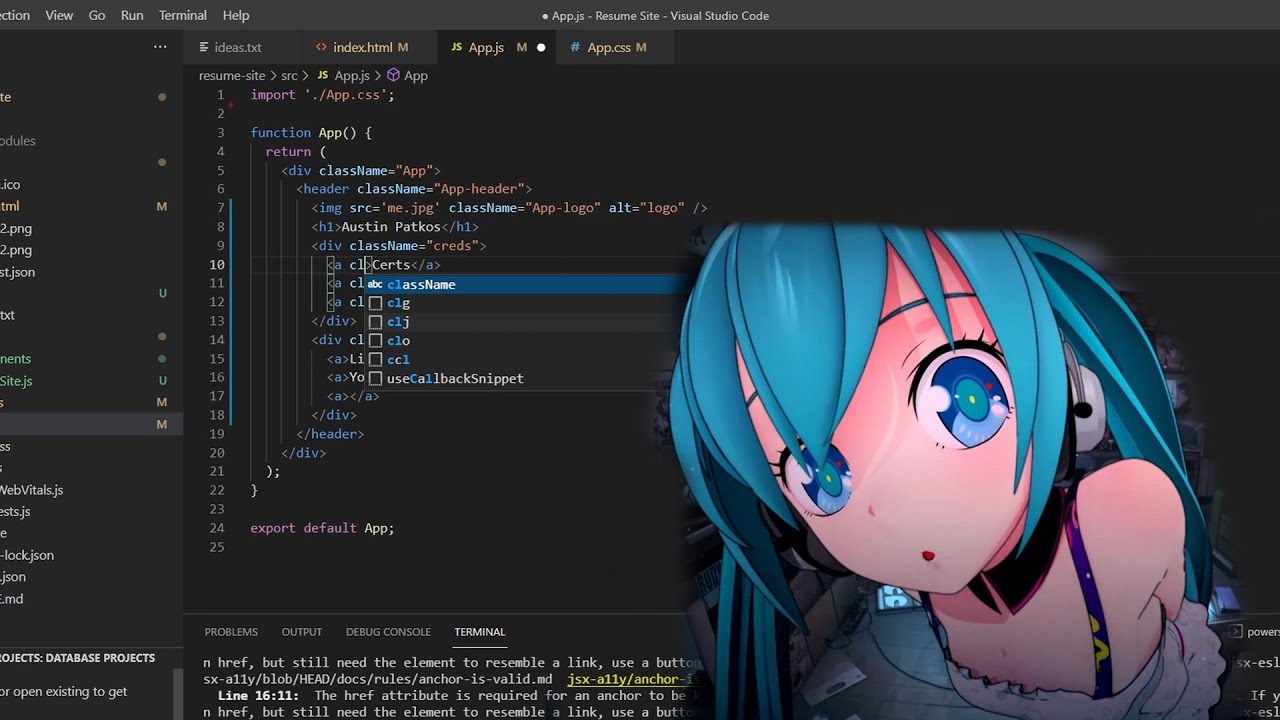This screenshot has height=720, width=1280.
Task: Open the ests.js file in explorer
Action: pyautogui.click(x=15, y=512)
